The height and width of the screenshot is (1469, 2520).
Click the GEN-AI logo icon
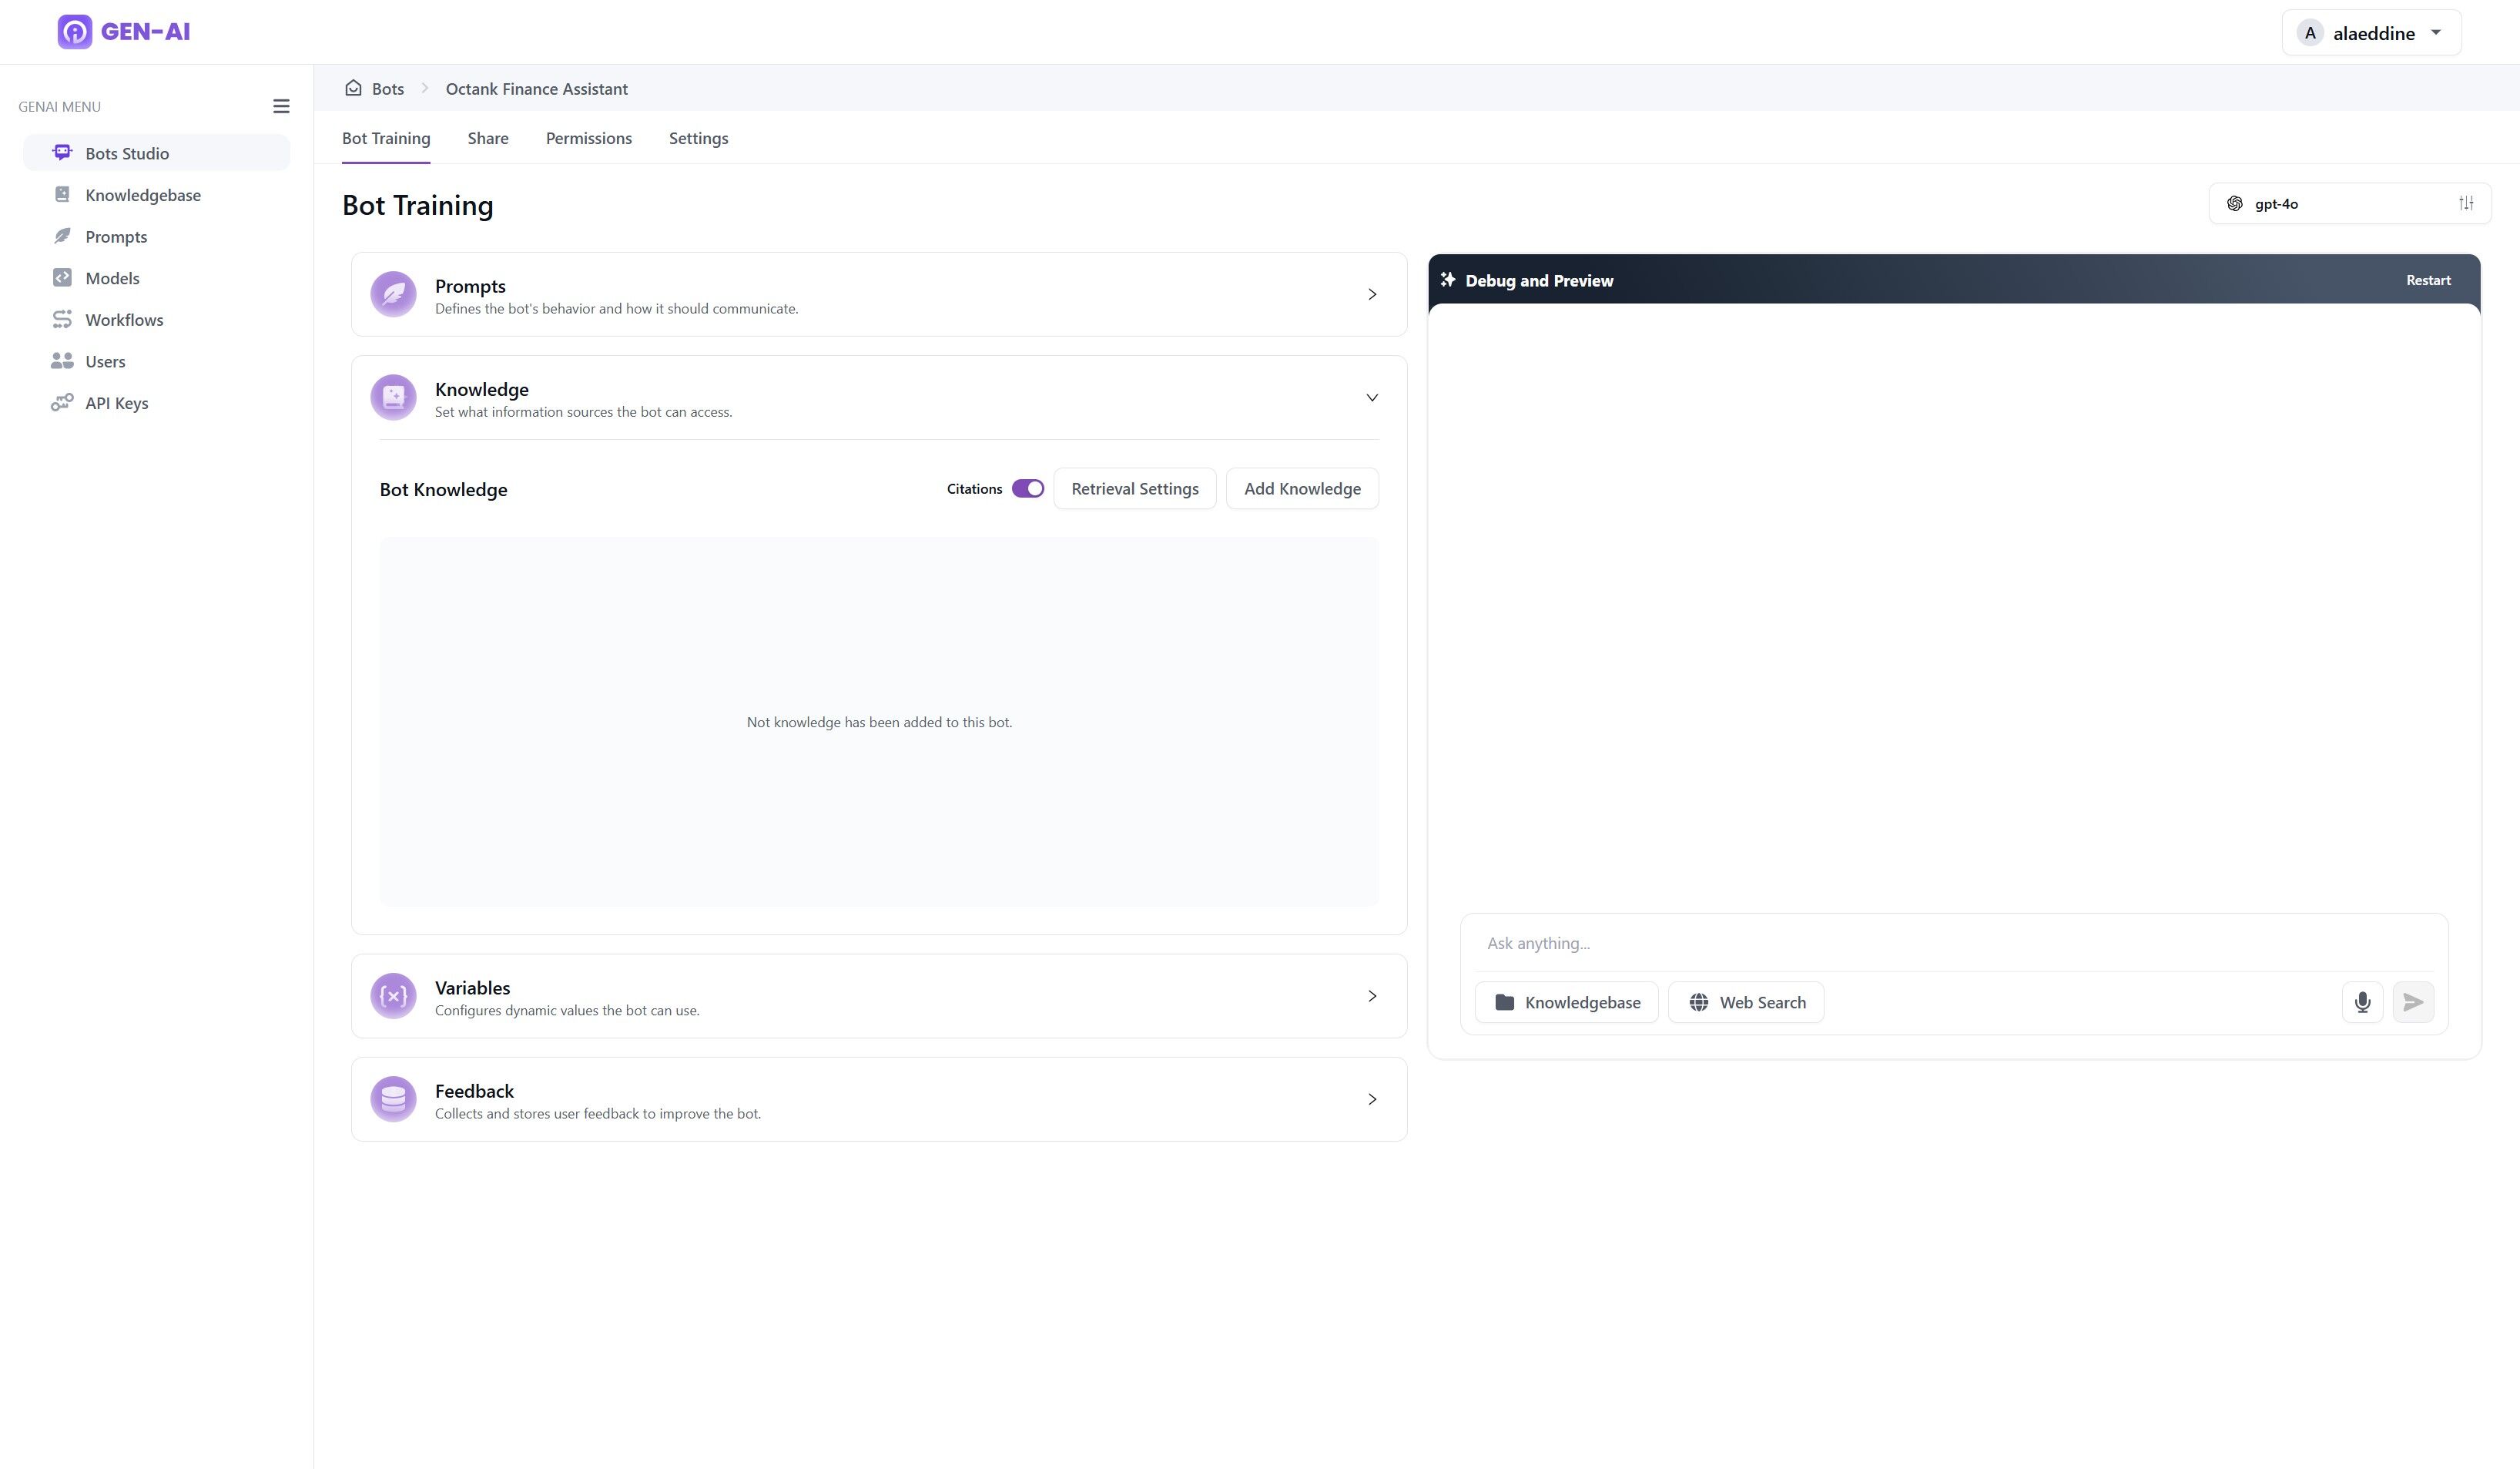tap(75, 32)
